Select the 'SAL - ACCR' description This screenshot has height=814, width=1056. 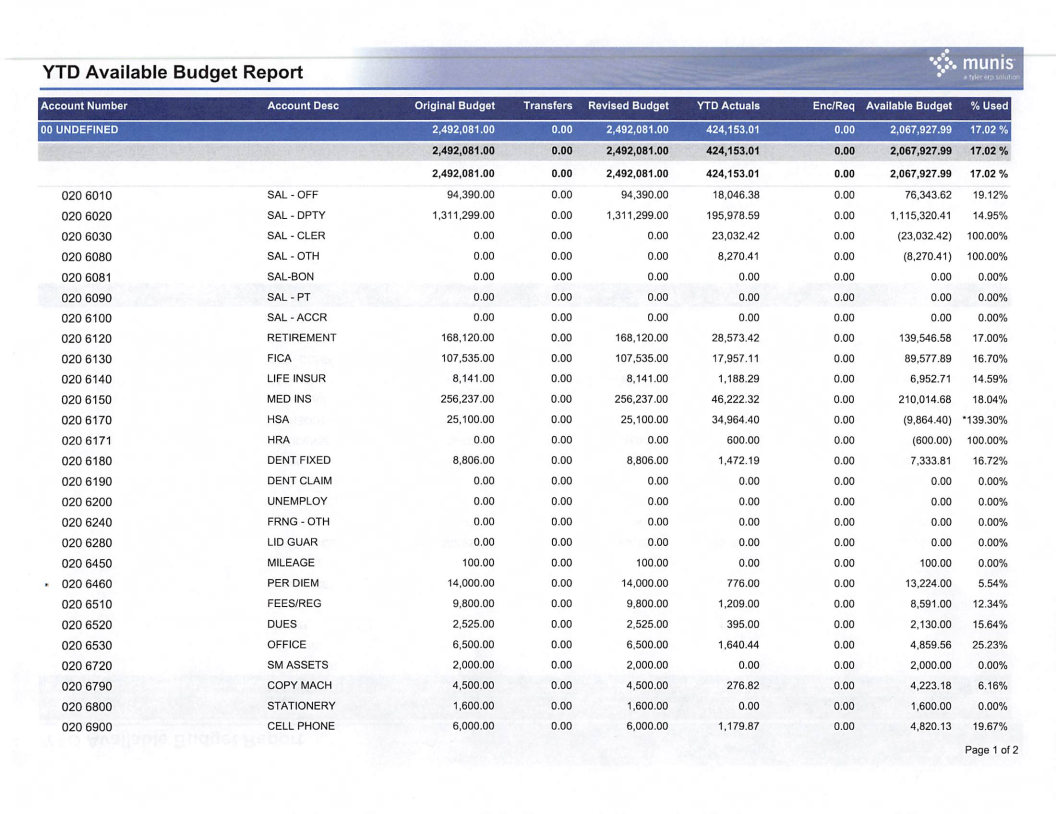pos(297,318)
